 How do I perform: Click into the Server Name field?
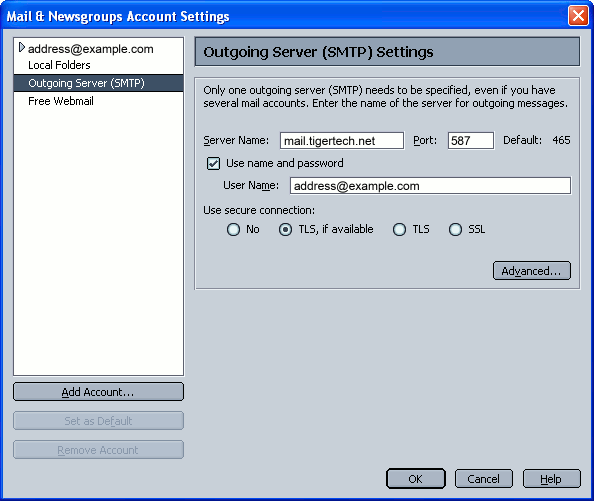(342, 140)
